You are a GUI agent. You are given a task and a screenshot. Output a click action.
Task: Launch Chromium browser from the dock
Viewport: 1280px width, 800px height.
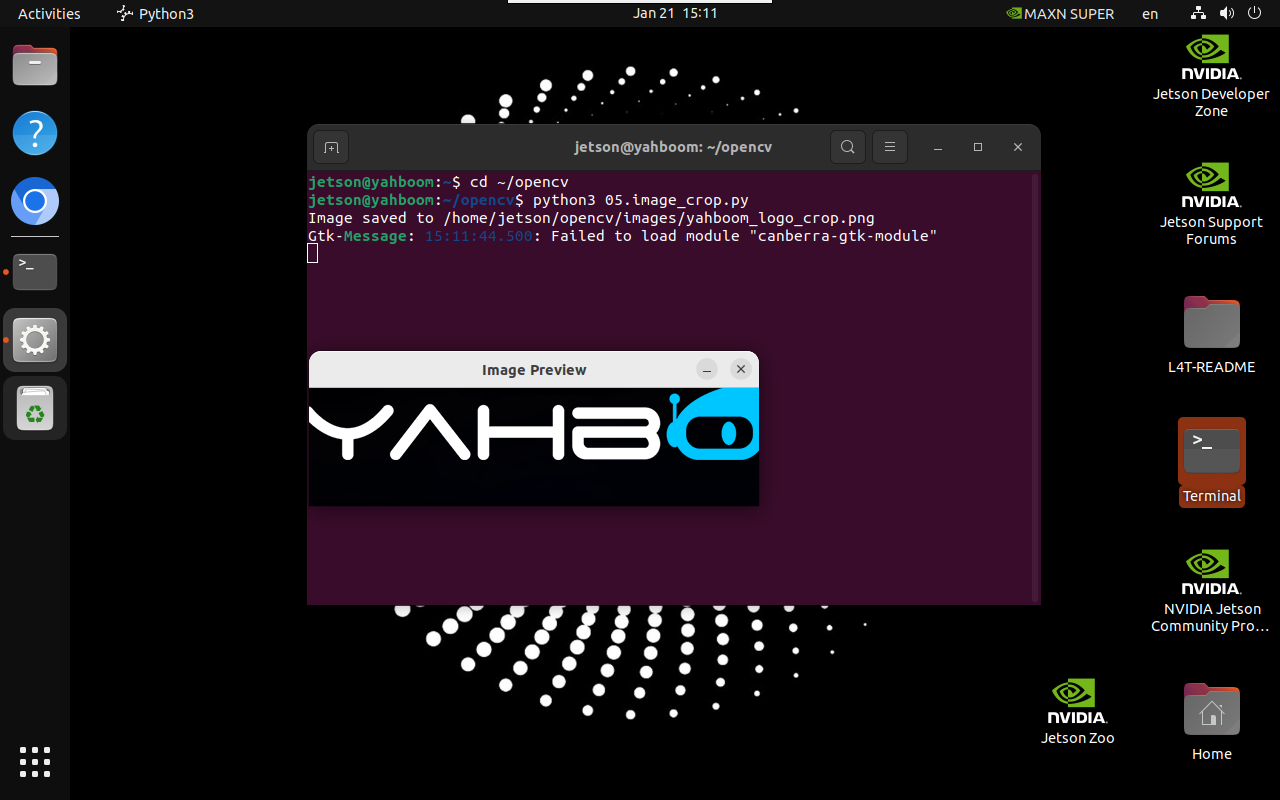coord(35,202)
